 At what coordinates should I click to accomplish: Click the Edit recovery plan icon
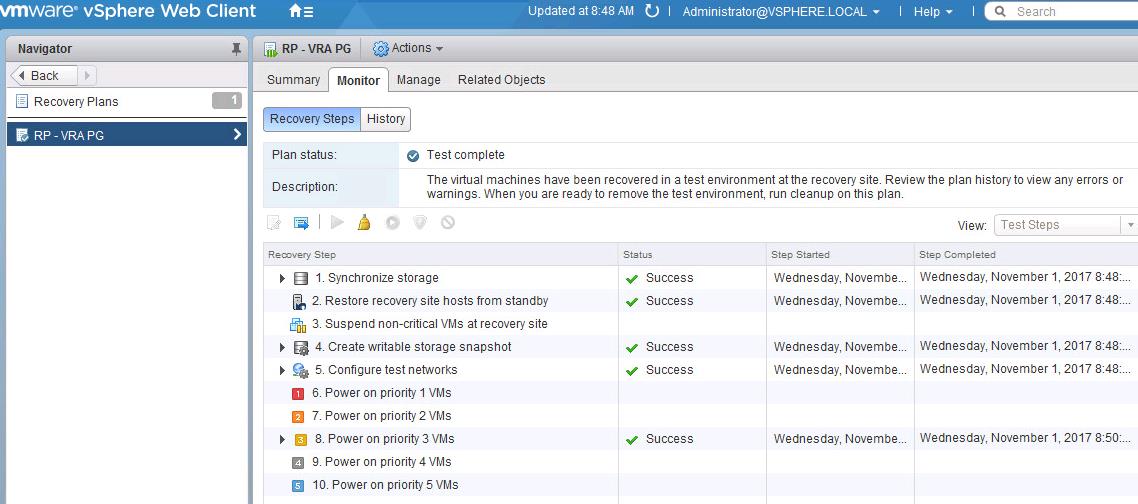[x=274, y=223]
